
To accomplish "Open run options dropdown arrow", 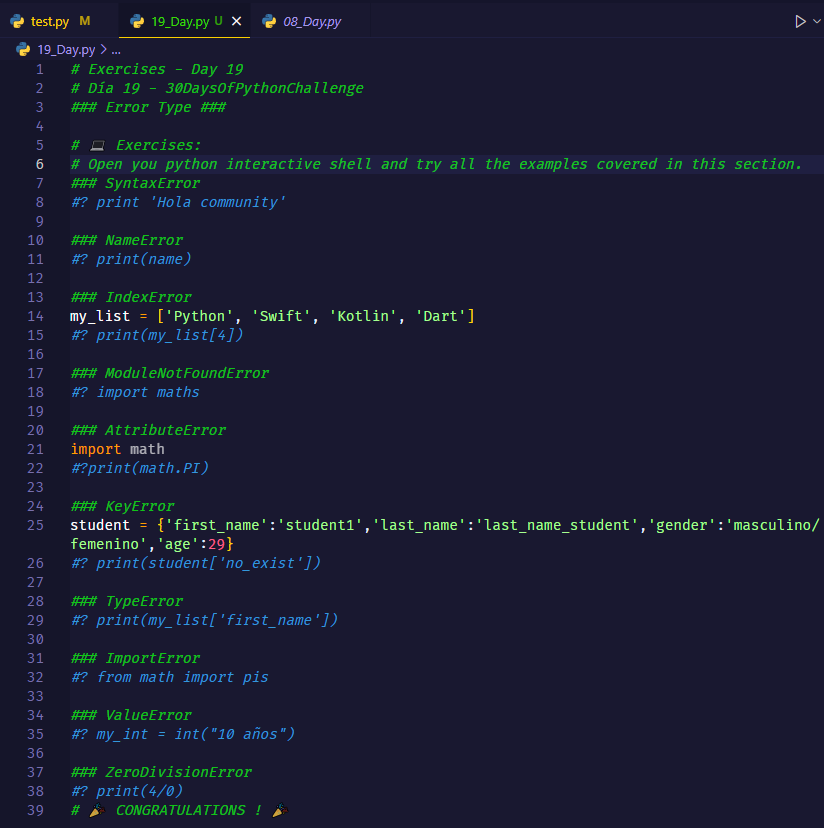I will (x=817, y=21).
